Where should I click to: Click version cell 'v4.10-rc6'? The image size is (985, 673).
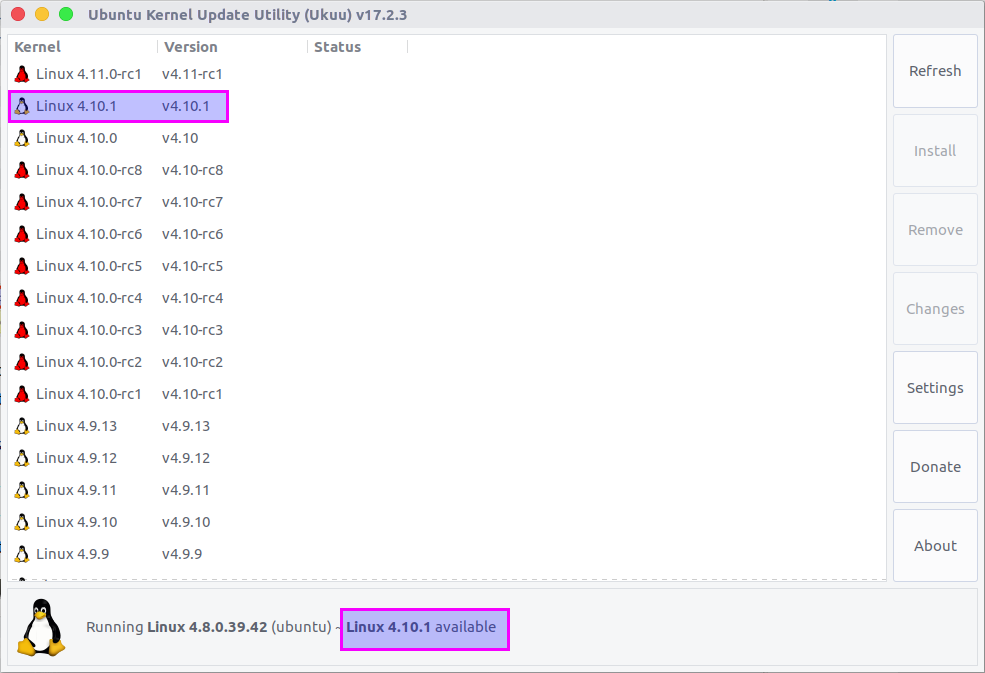coord(192,234)
